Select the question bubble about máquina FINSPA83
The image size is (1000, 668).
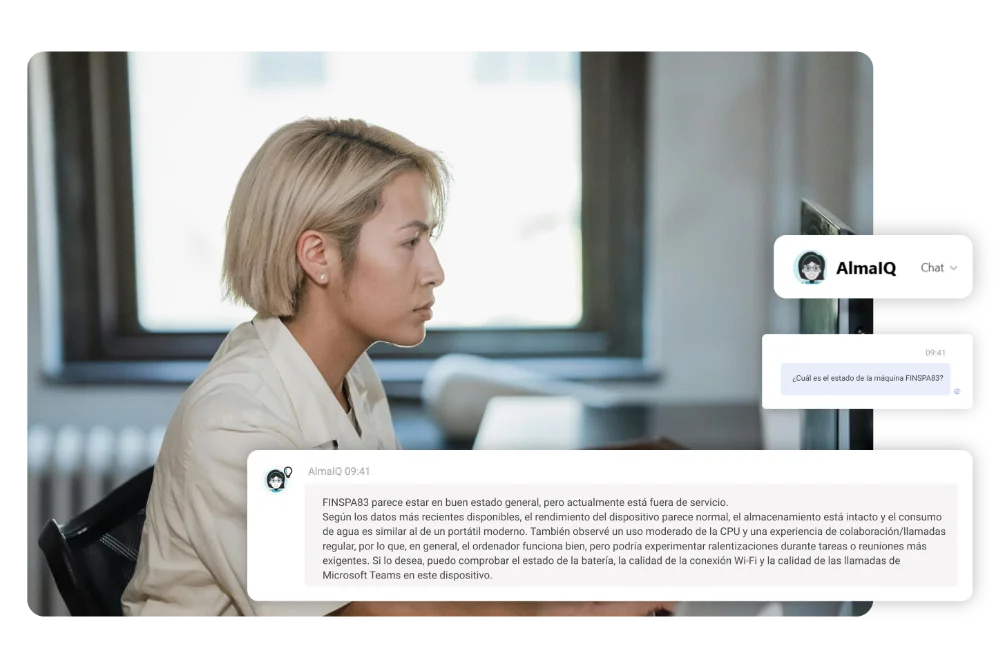coord(865,378)
